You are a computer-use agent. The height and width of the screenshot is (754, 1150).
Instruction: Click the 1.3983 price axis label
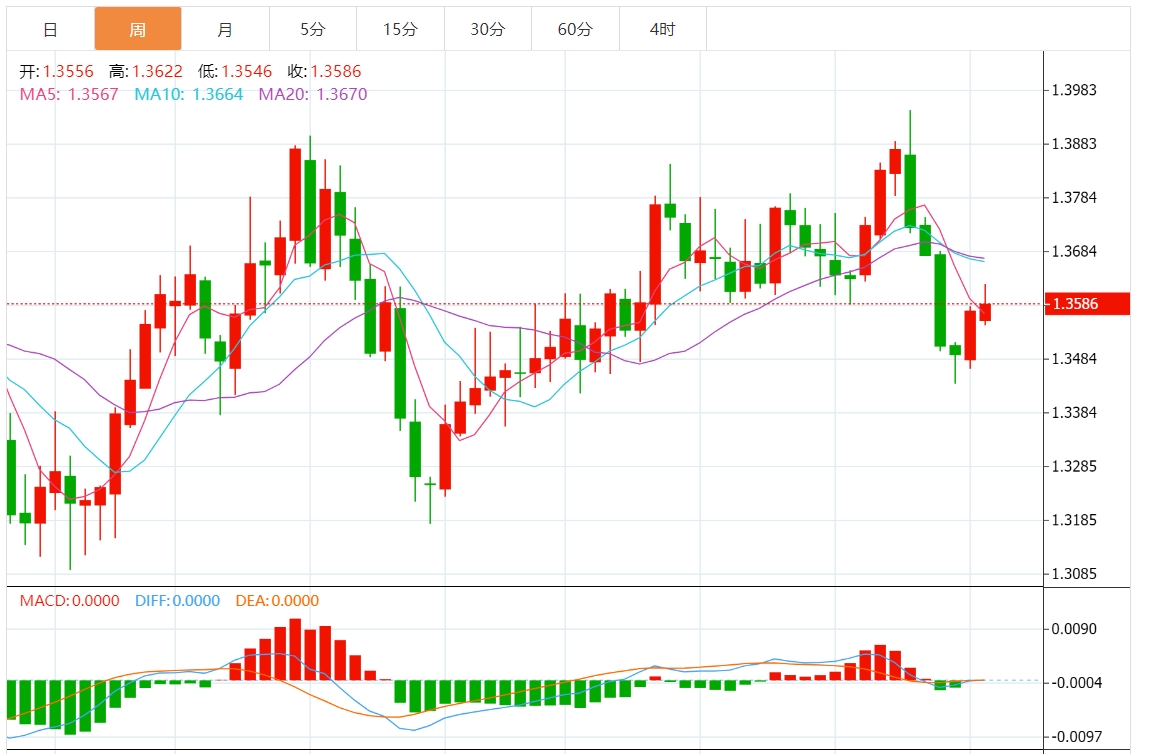coord(1074,90)
